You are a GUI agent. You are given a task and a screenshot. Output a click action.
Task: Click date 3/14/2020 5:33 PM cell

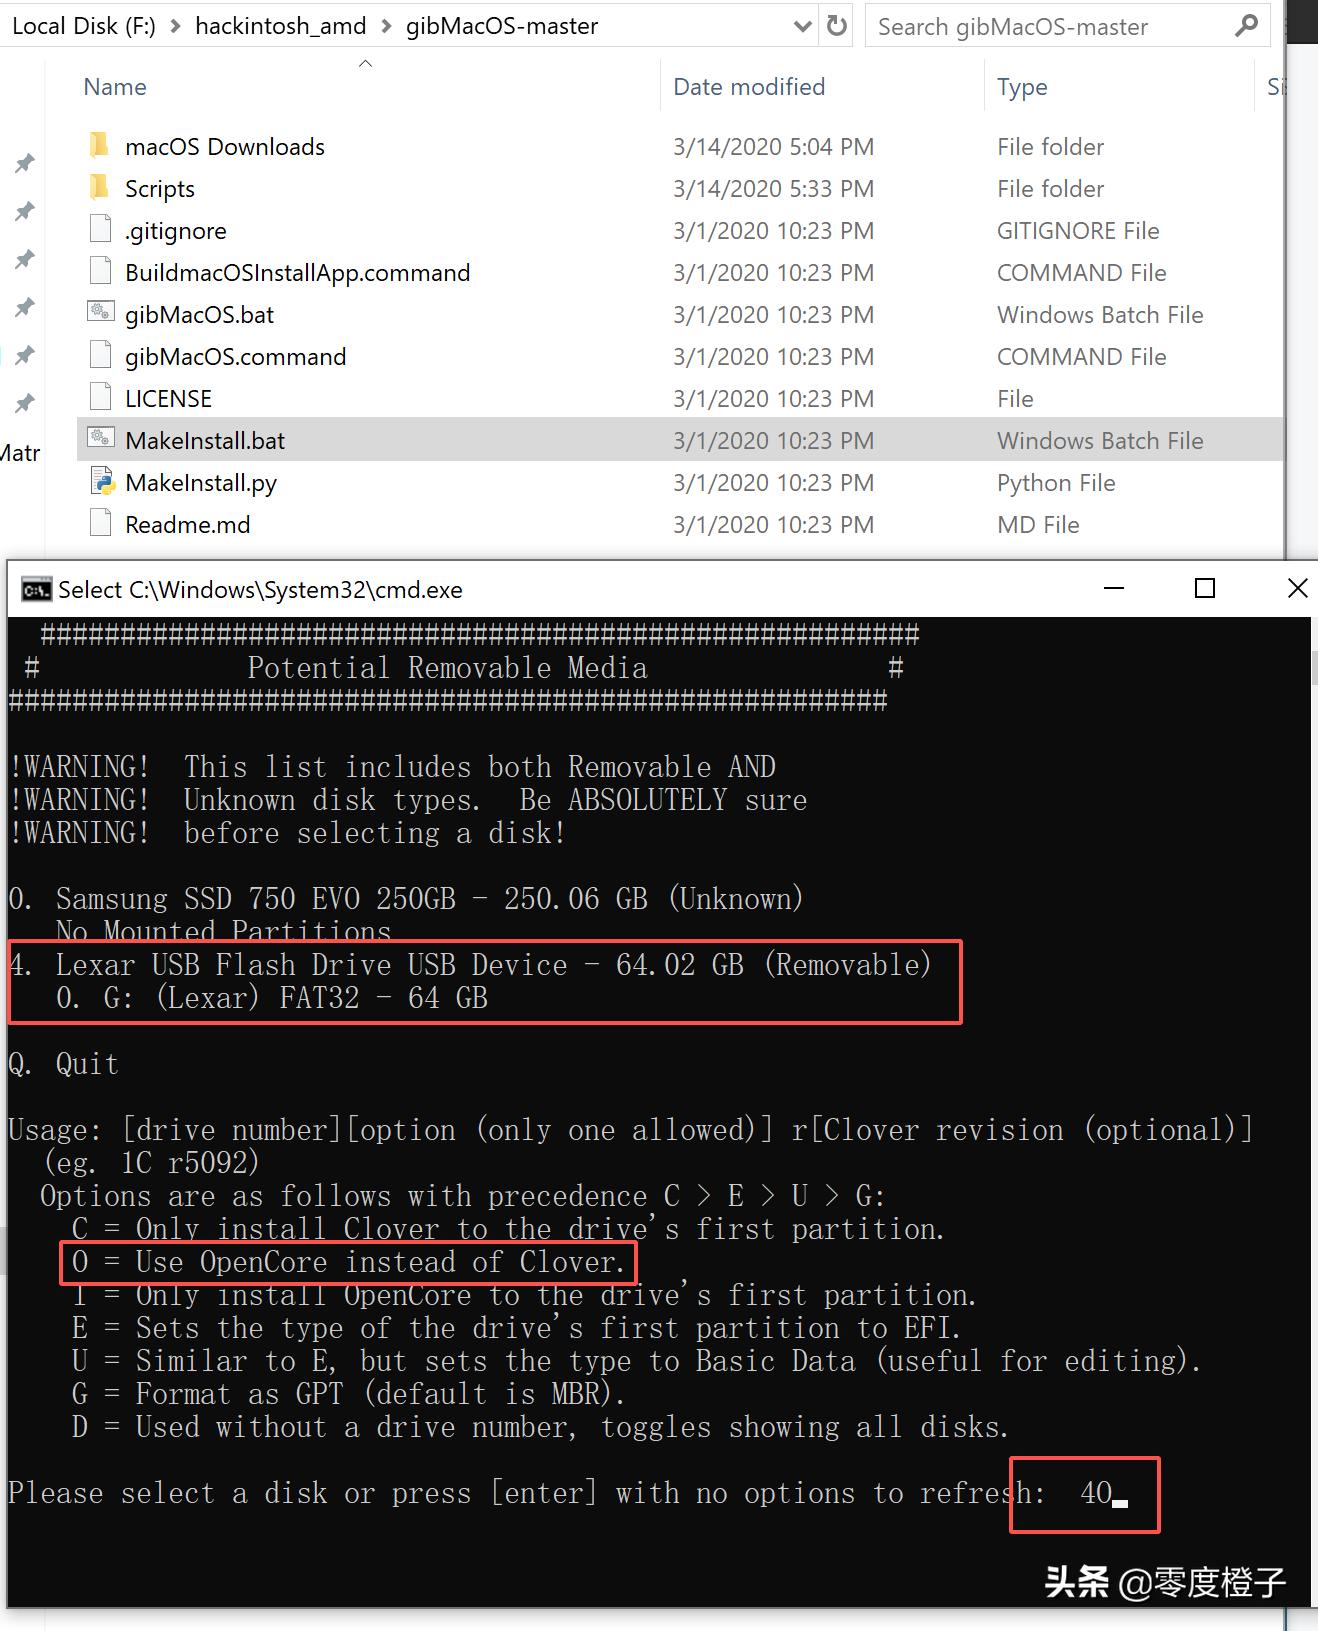click(x=774, y=189)
